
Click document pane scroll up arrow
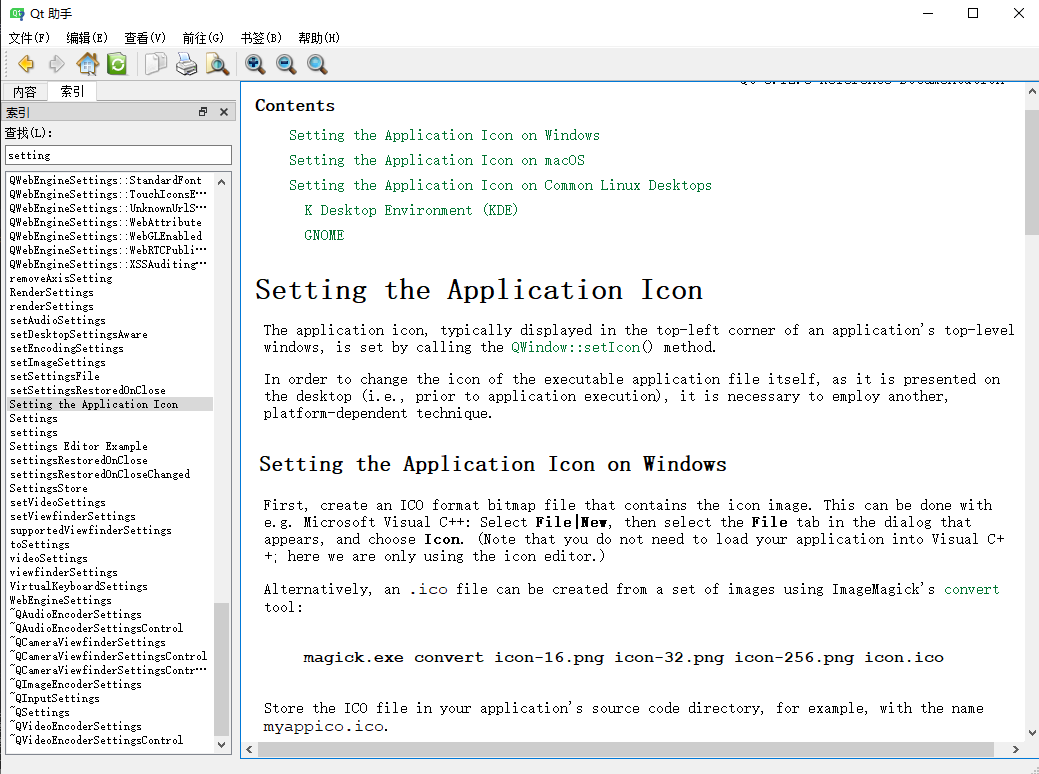pos(1032,91)
